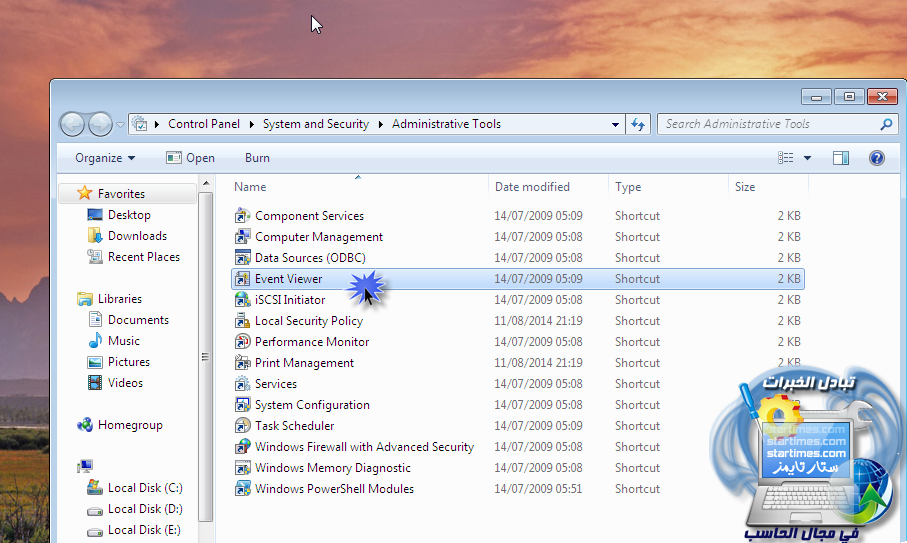Select Local Disk (C:) in navigation pane
Image resolution: width=907 pixels, height=543 pixels.
click(144, 488)
